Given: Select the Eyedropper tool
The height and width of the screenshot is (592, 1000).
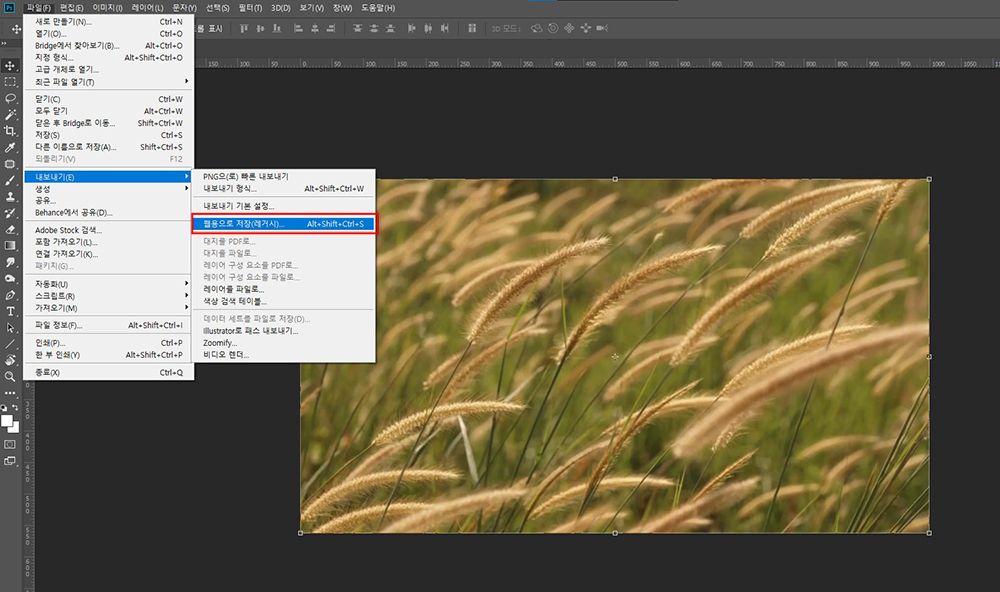Looking at the screenshot, I should point(10,147).
